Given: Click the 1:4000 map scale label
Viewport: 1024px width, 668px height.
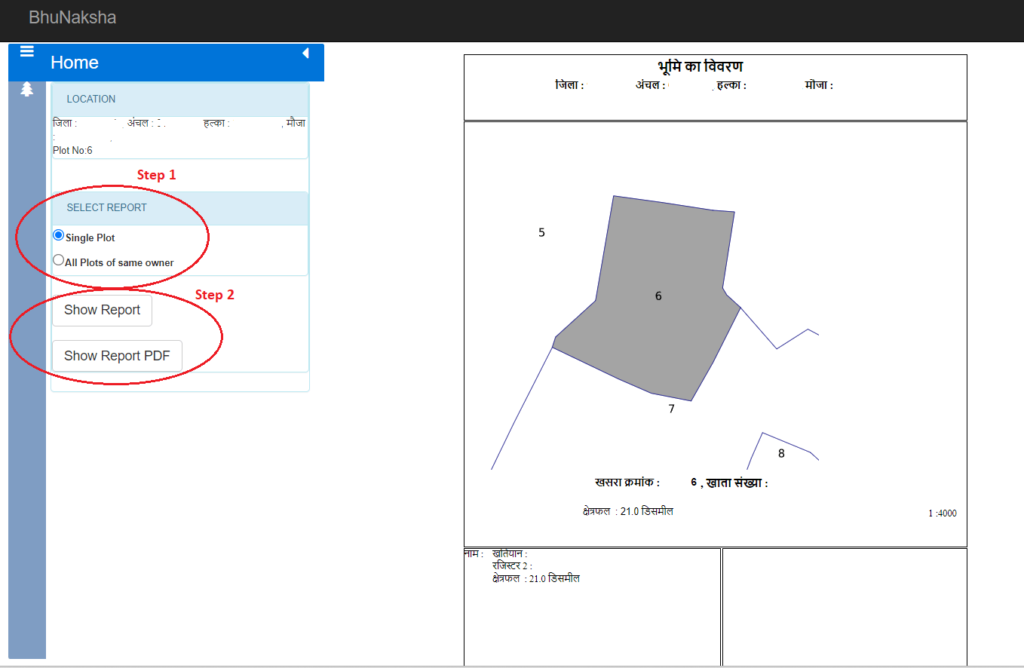Looking at the screenshot, I should pyautogui.click(x=942, y=513).
